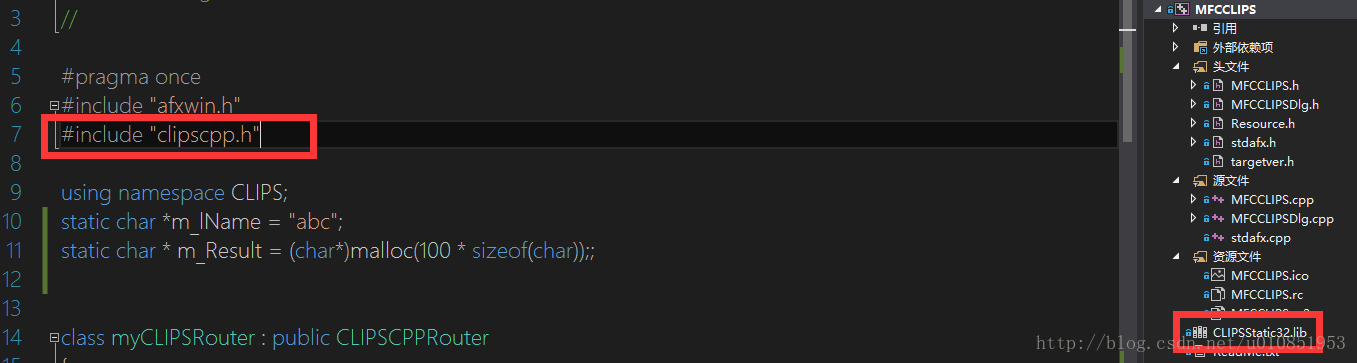
Task: Expand the MFCCLIPS.cpp tree node
Action: click(x=1194, y=199)
